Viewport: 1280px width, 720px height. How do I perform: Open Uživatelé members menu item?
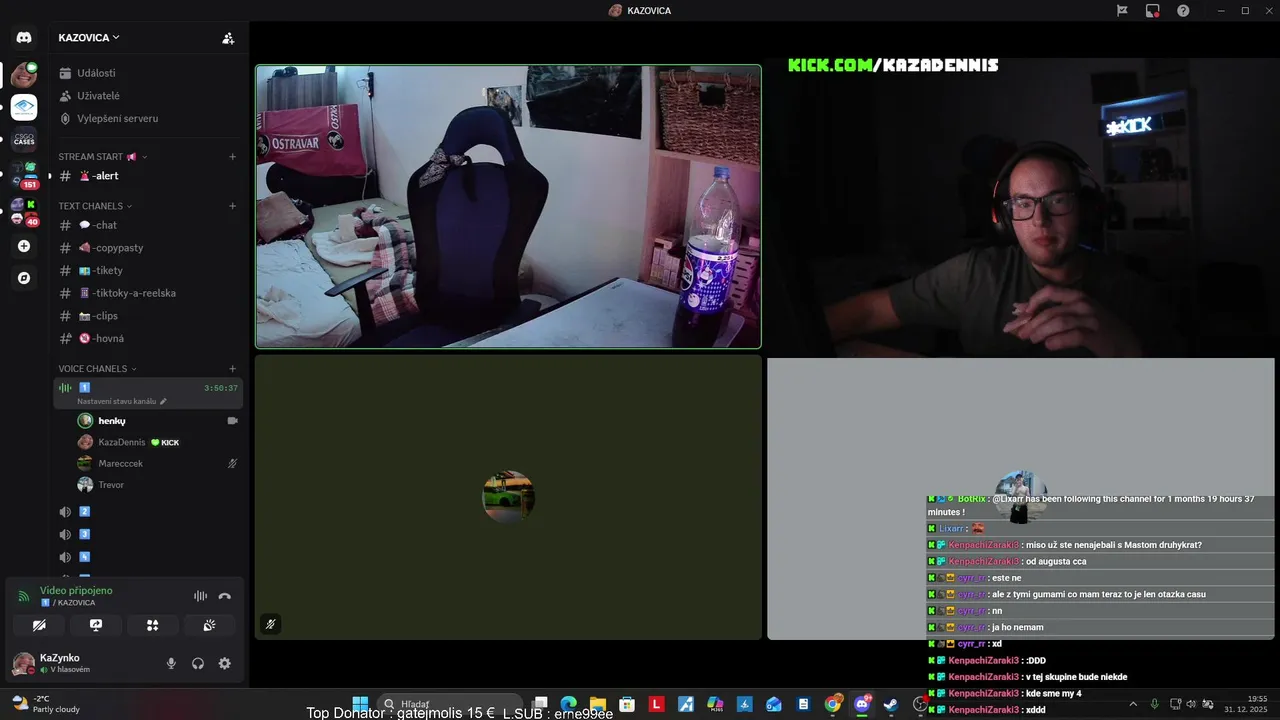click(x=148, y=96)
